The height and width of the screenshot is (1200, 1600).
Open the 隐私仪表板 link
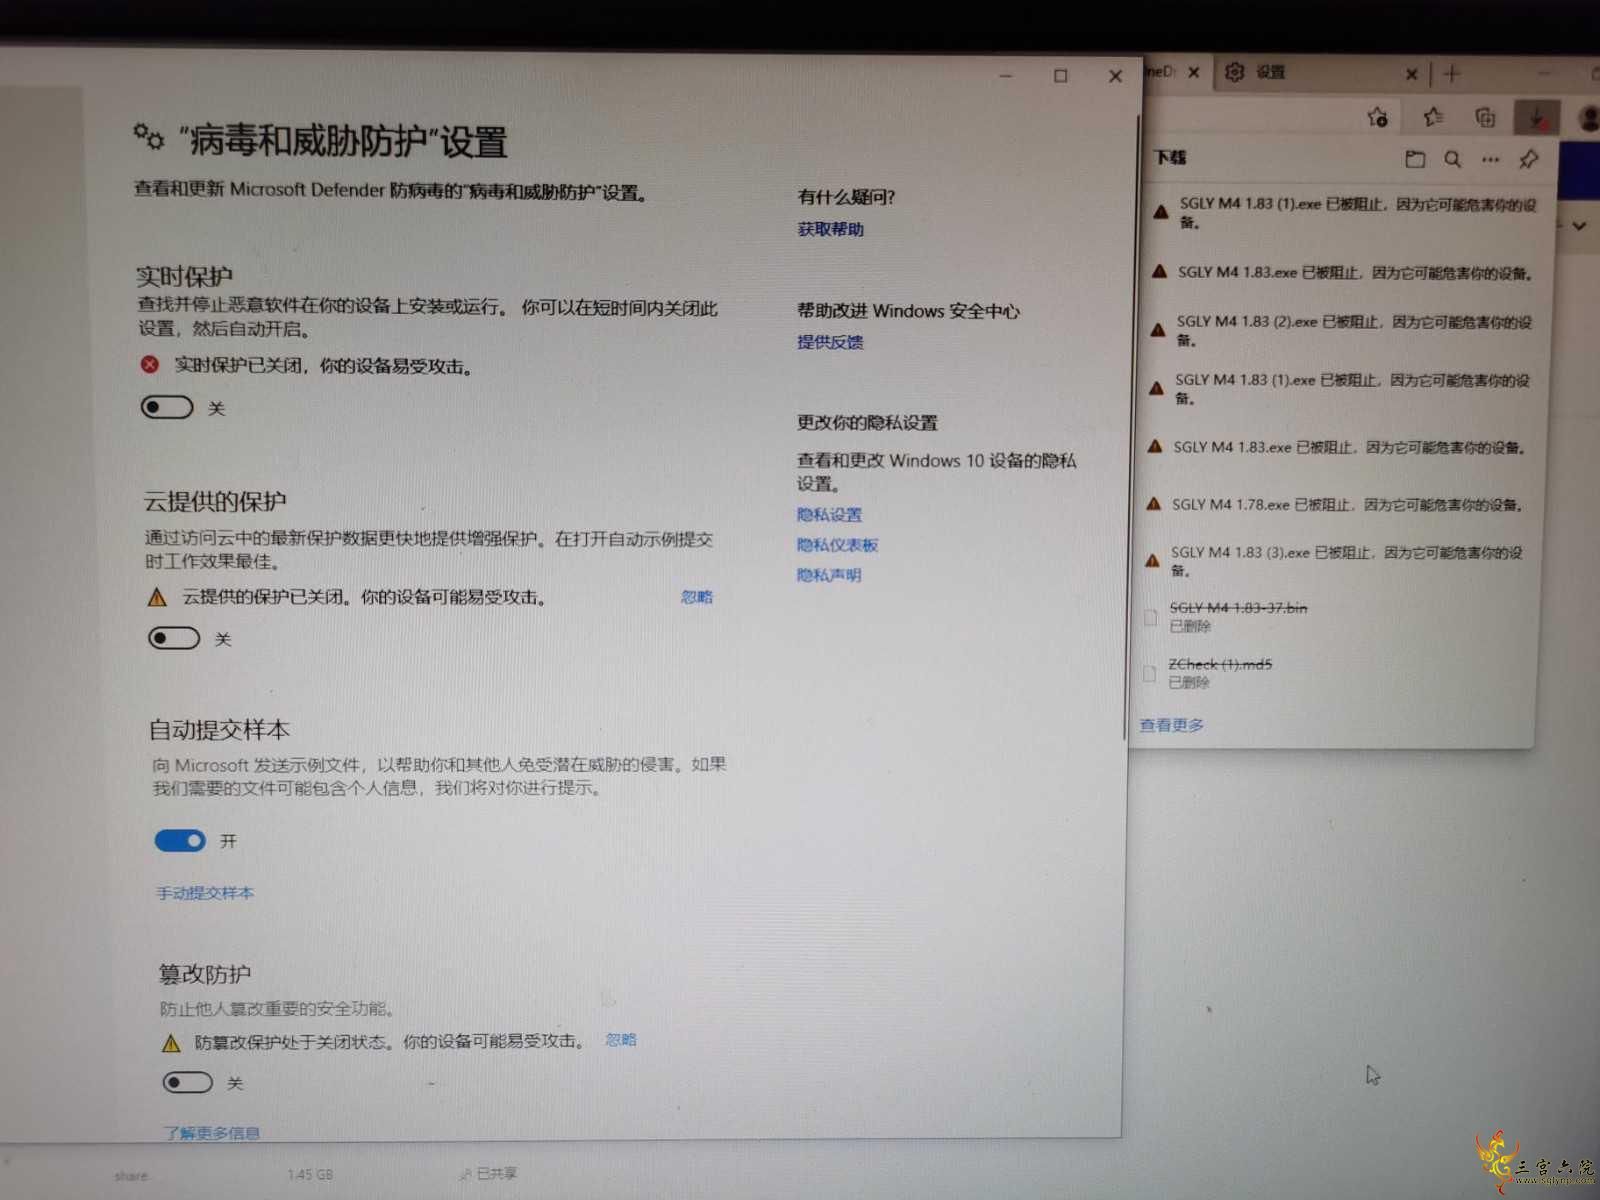[837, 545]
